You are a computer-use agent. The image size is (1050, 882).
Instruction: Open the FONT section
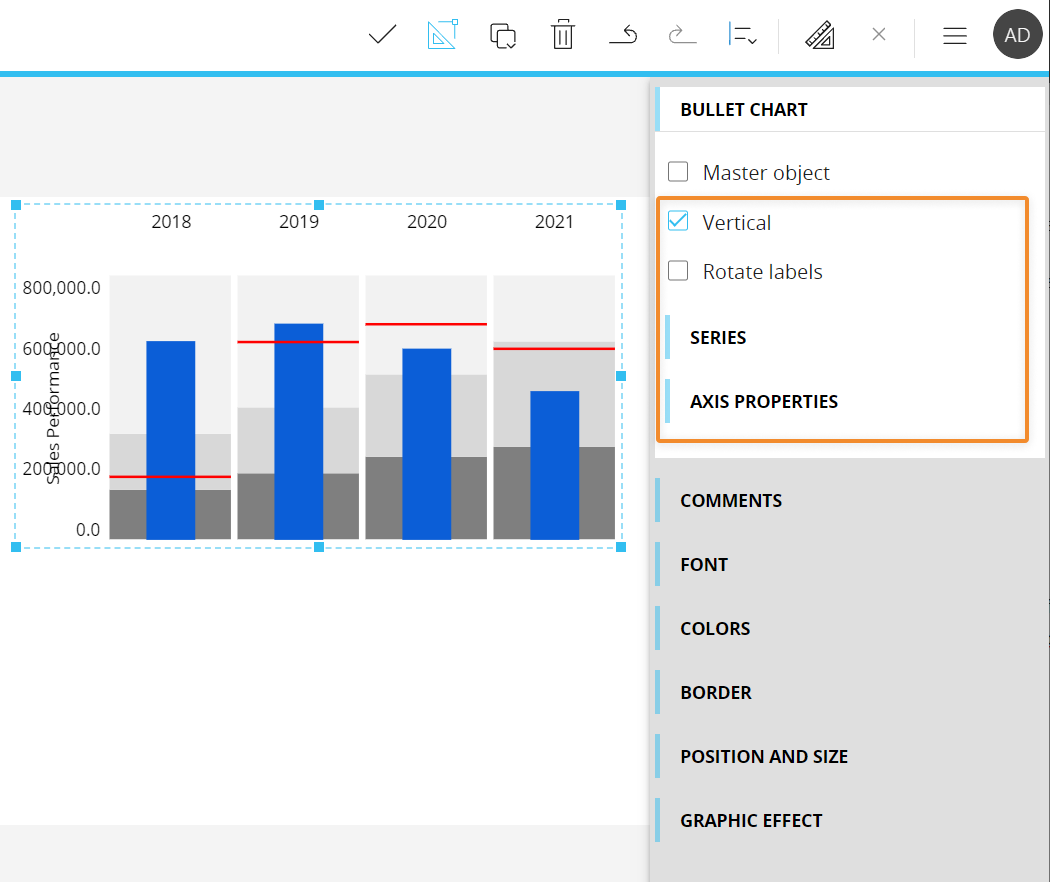point(704,565)
